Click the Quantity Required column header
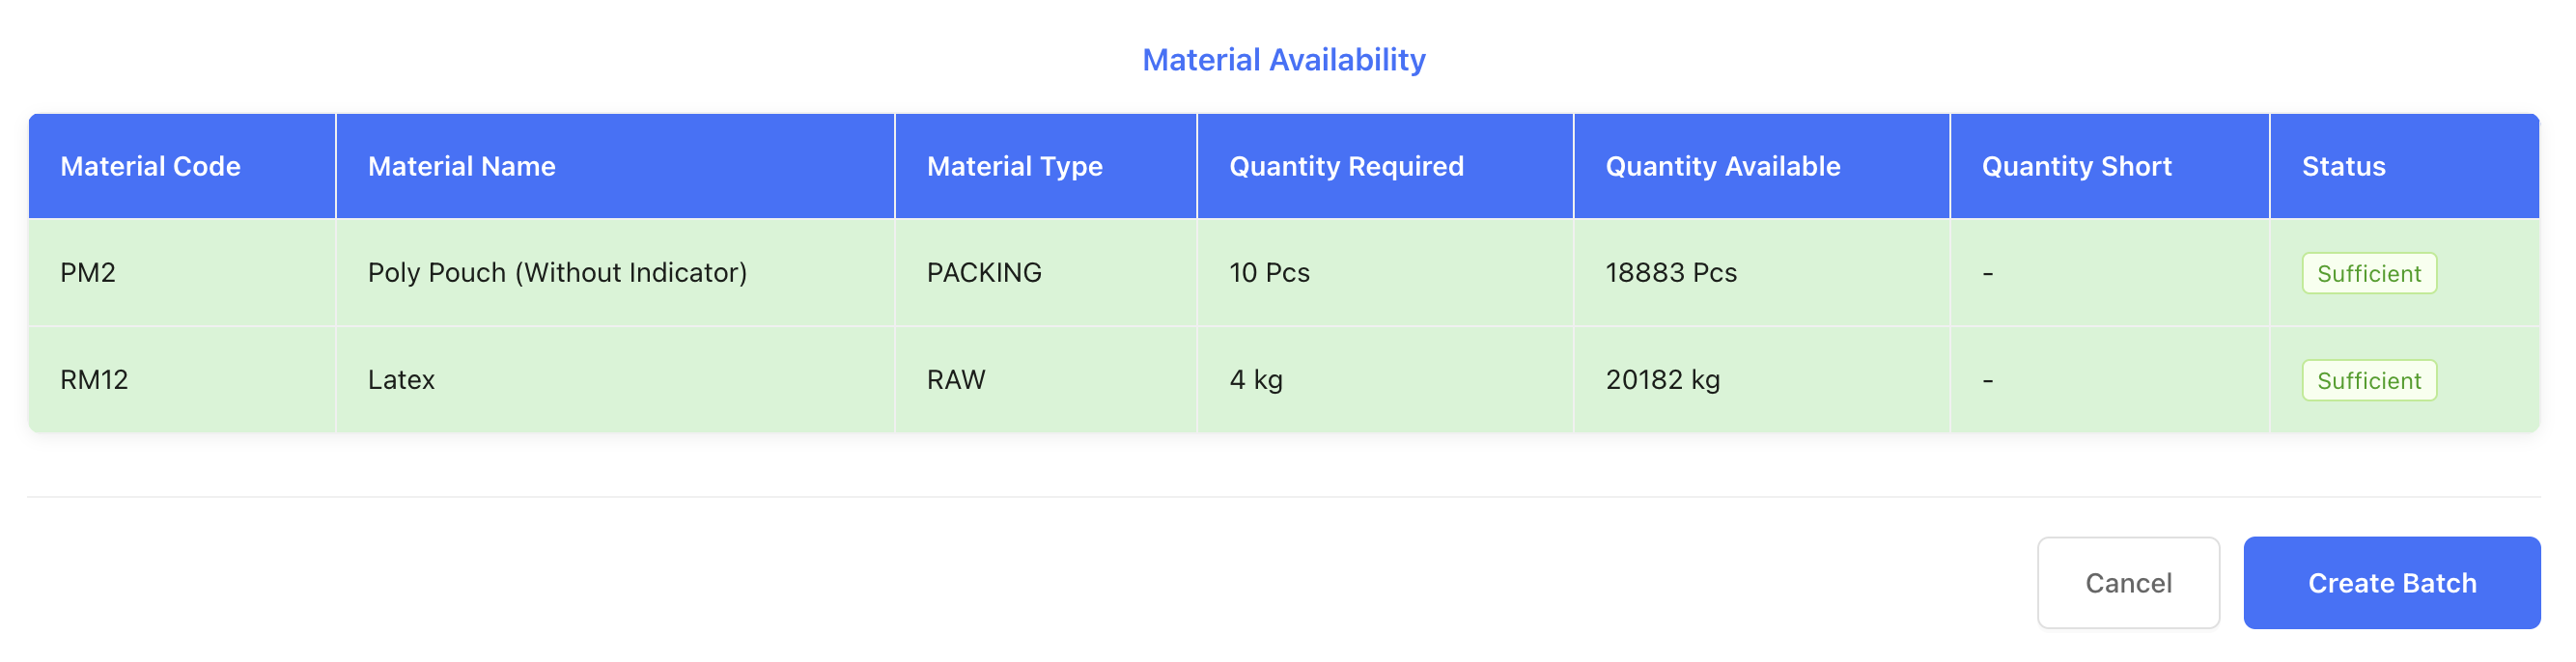Viewport: 2576px width, 662px height. coord(1345,166)
